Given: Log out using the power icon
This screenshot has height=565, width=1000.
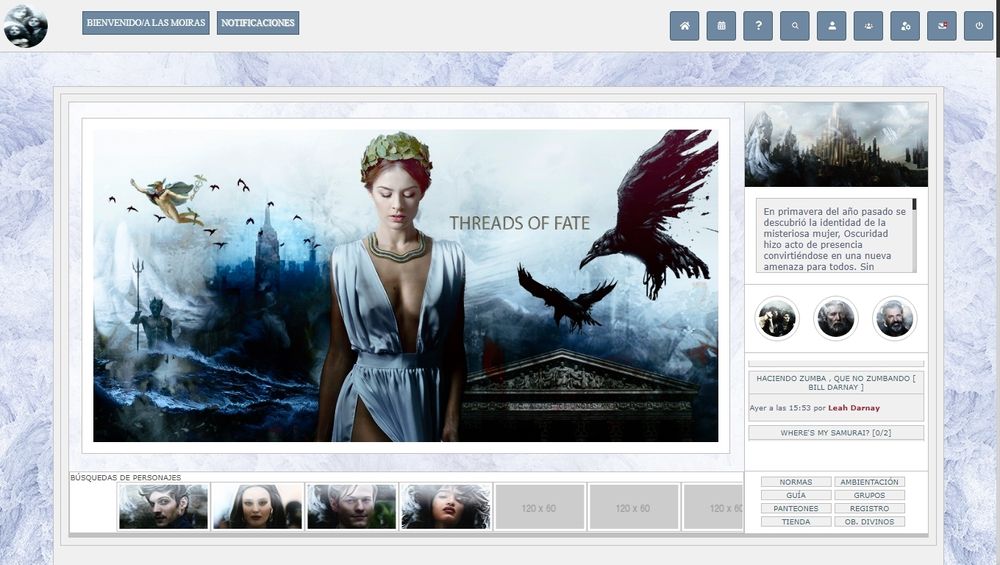Looking at the screenshot, I should 979,26.
